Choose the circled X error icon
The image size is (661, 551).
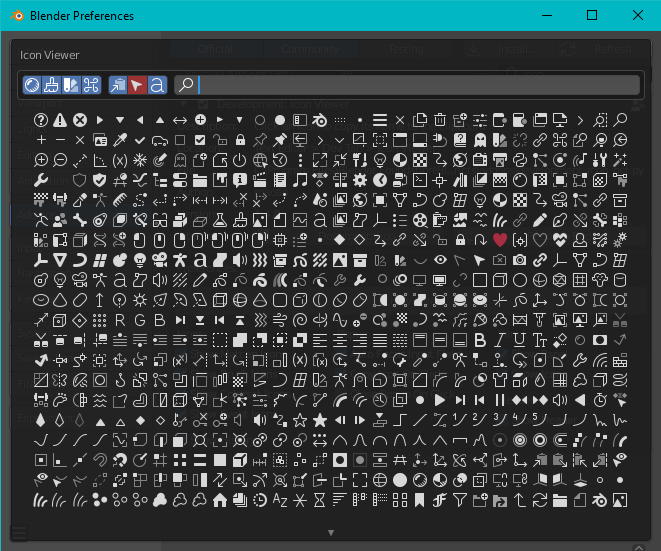click(x=80, y=120)
